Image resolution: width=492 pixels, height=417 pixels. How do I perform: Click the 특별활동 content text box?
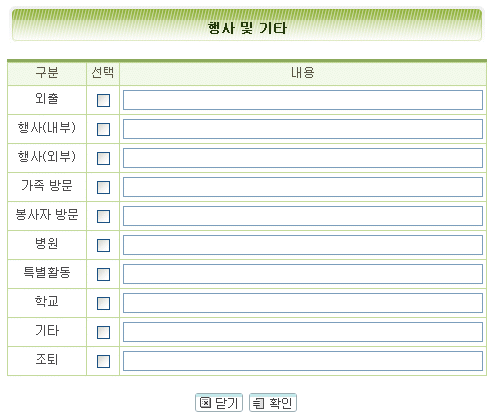[303, 274]
